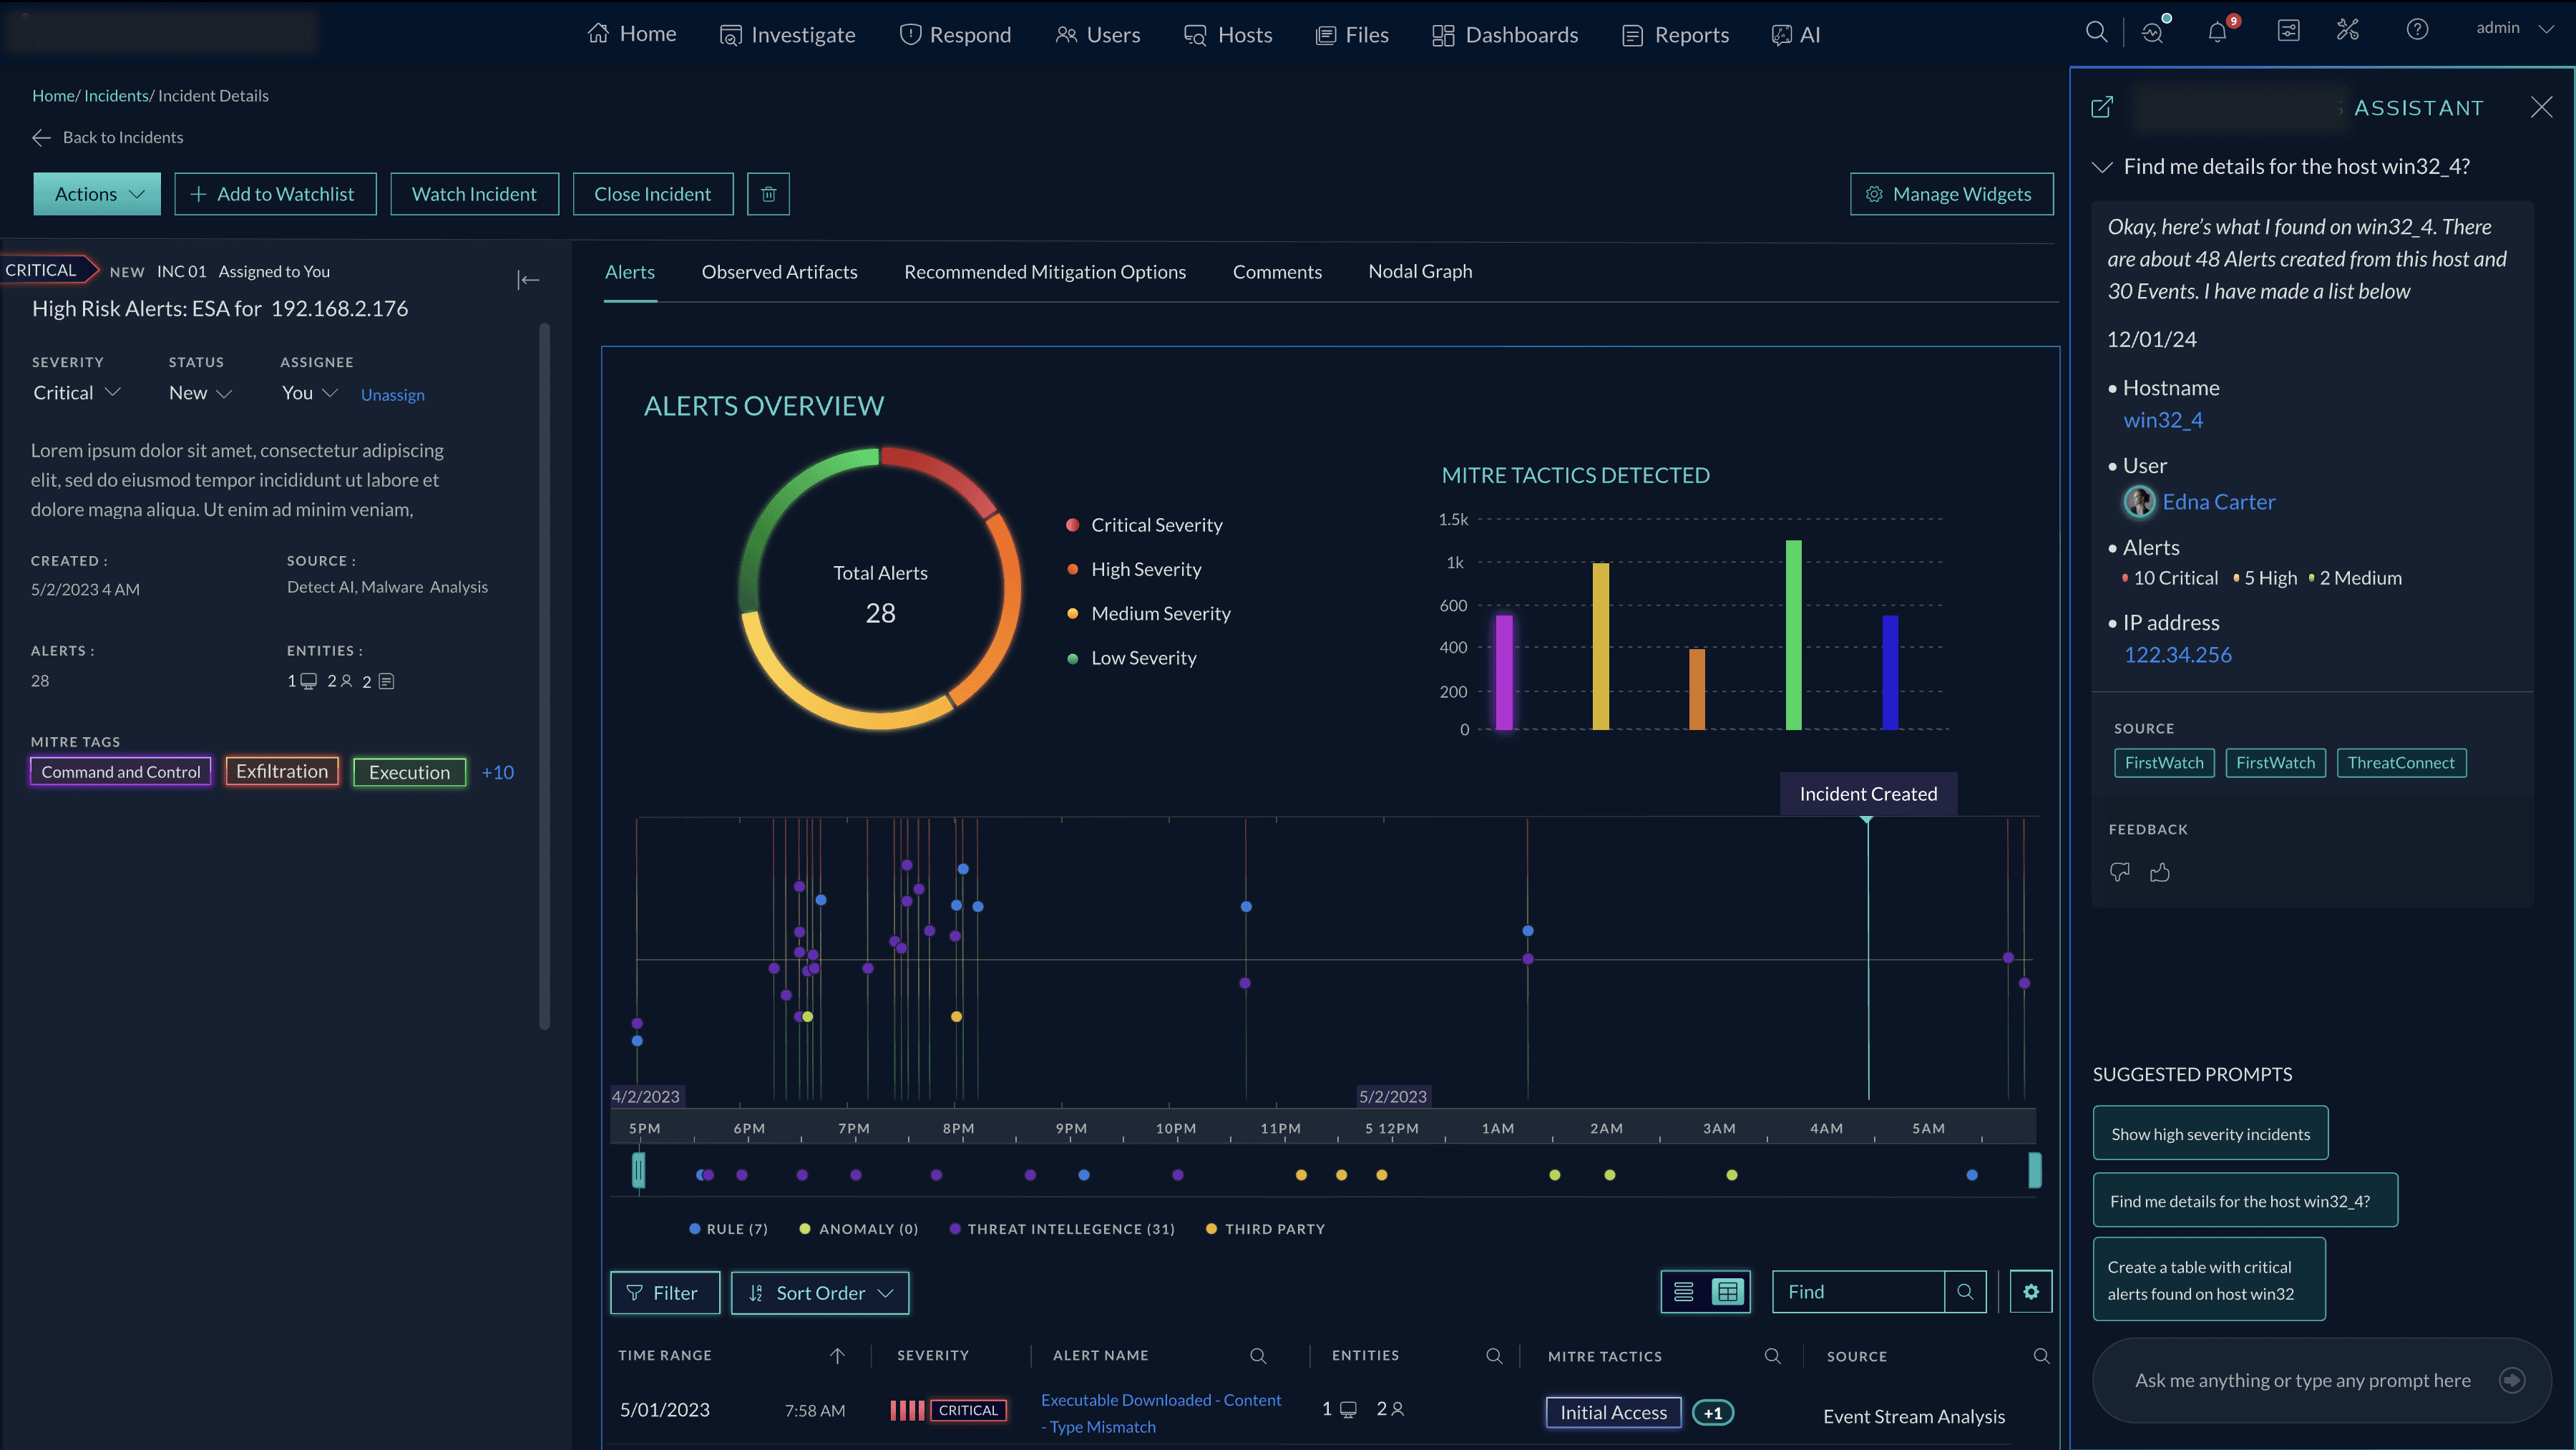Switch to list view toggle
Image resolution: width=2576 pixels, height=1450 pixels.
click(1684, 1292)
